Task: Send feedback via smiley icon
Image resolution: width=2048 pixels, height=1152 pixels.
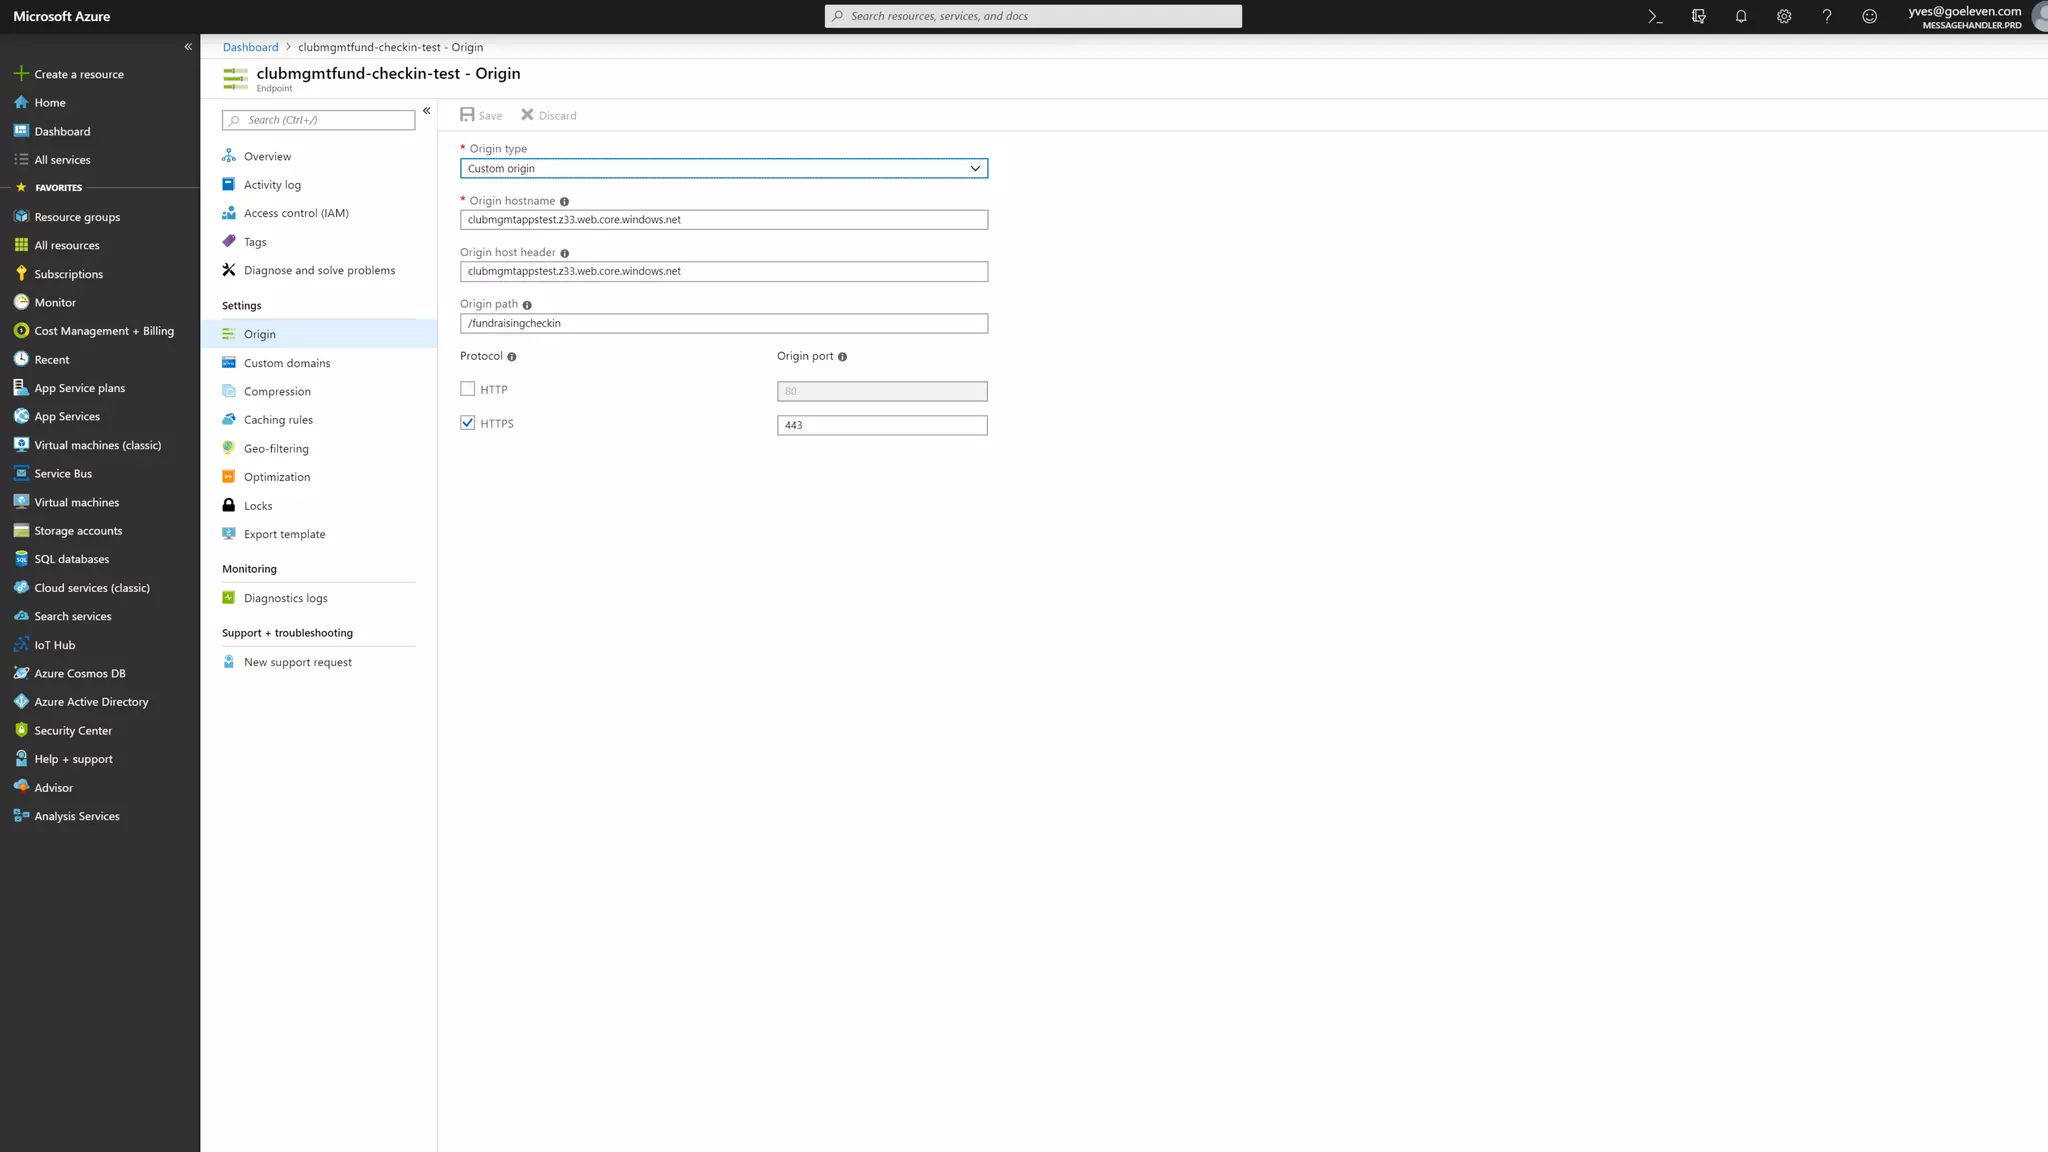Action: click(x=1869, y=16)
